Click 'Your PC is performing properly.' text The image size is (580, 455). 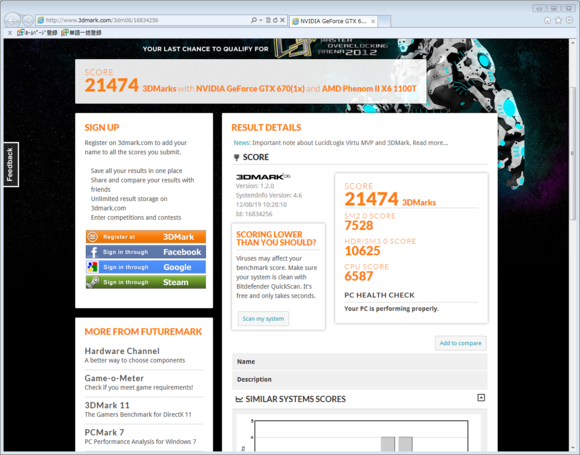(391, 309)
